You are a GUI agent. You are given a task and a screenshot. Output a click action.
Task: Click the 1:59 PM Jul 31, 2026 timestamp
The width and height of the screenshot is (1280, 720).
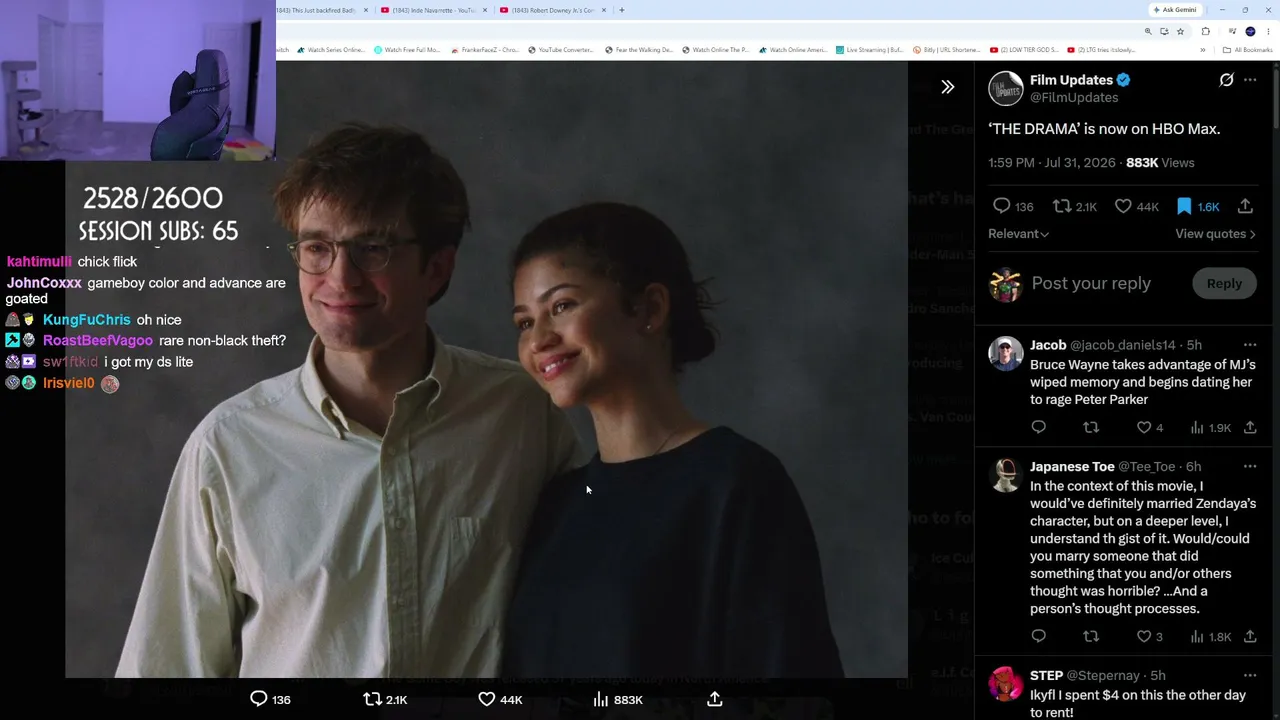pyautogui.click(x=1053, y=163)
